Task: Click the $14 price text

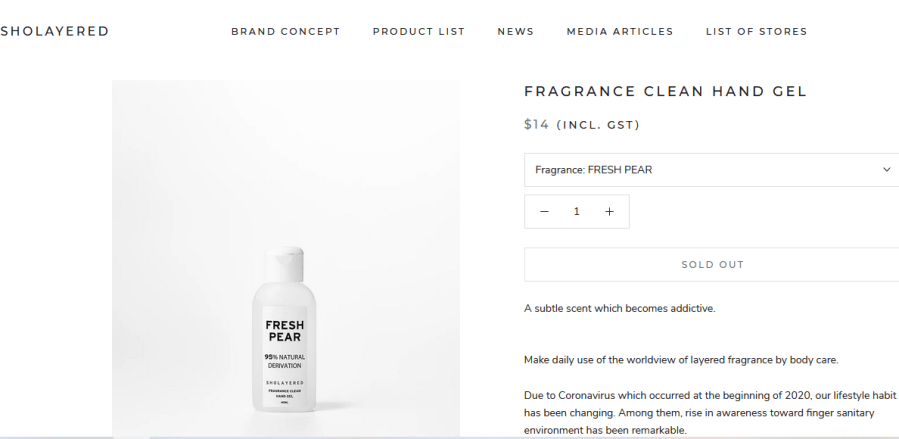Action: pos(538,125)
